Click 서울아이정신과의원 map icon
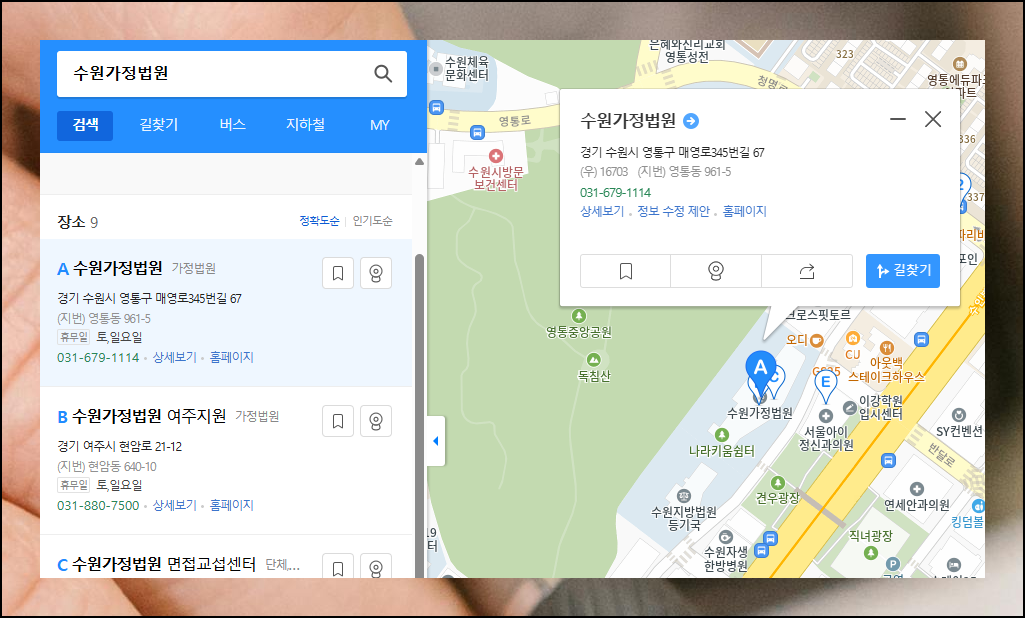The width and height of the screenshot is (1025, 618). pyautogui.click(x=826, y=416)
